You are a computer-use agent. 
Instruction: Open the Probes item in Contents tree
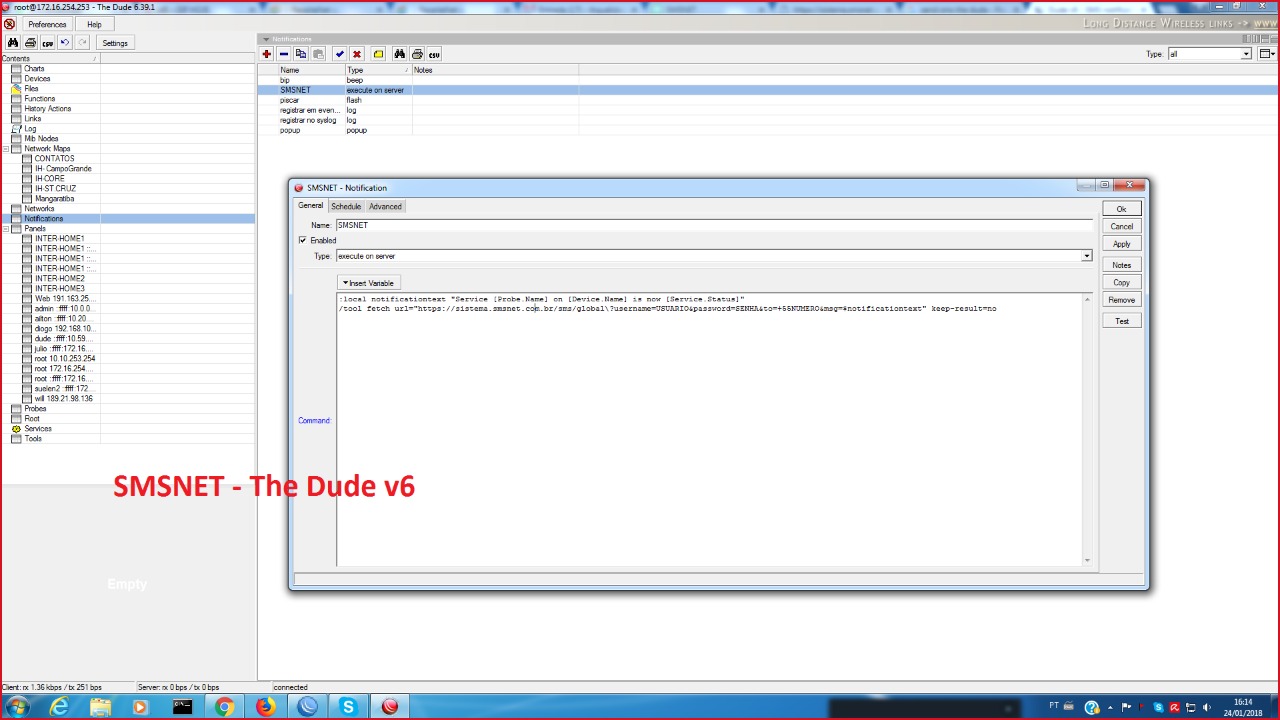35,409
